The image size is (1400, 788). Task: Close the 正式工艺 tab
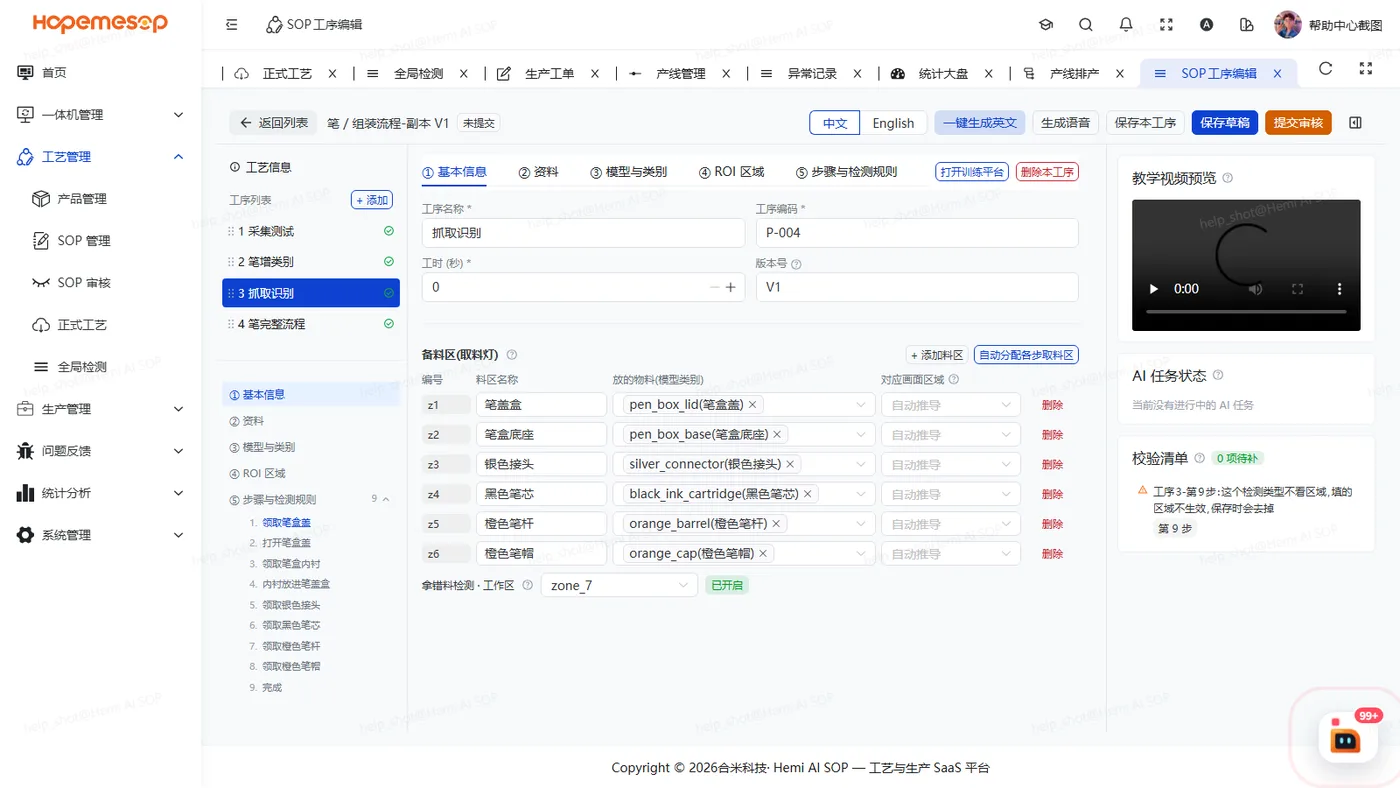point(333,74)
